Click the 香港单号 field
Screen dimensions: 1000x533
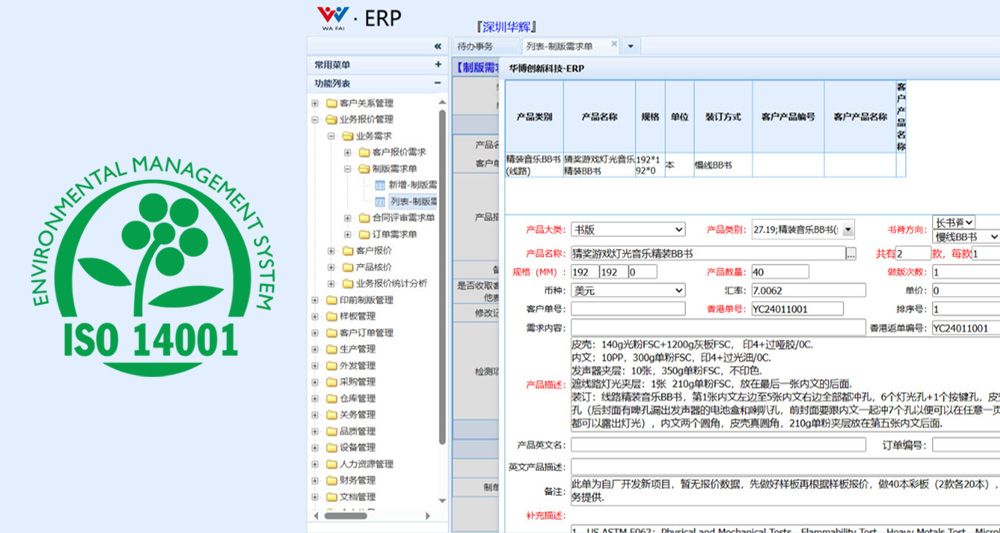(x=797, y=309)
